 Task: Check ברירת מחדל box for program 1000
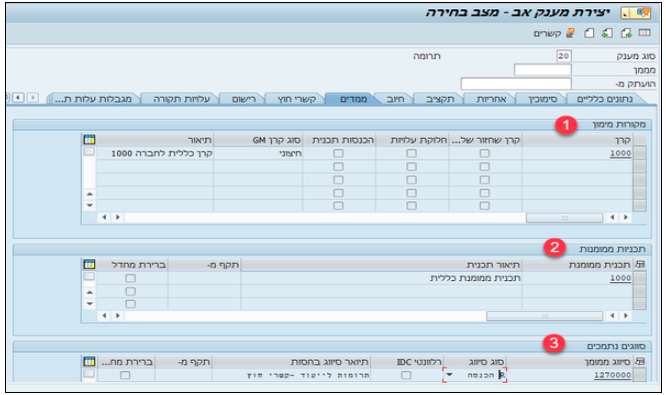pyautogui.click(x=130, y=278)
